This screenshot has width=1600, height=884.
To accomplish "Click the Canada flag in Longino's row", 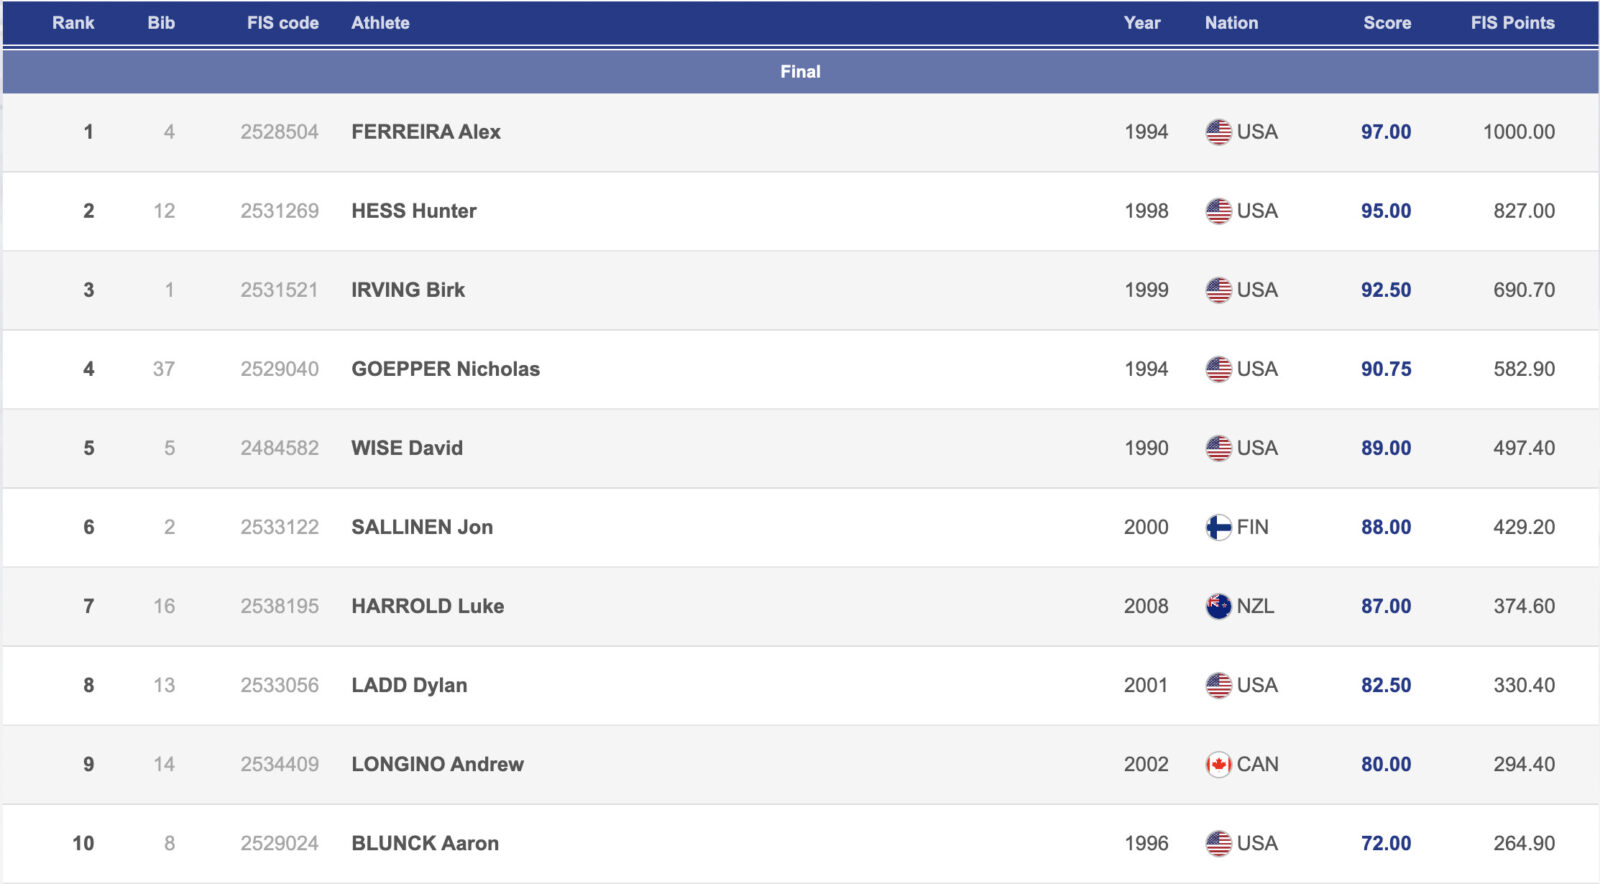I will (1218, 765).
